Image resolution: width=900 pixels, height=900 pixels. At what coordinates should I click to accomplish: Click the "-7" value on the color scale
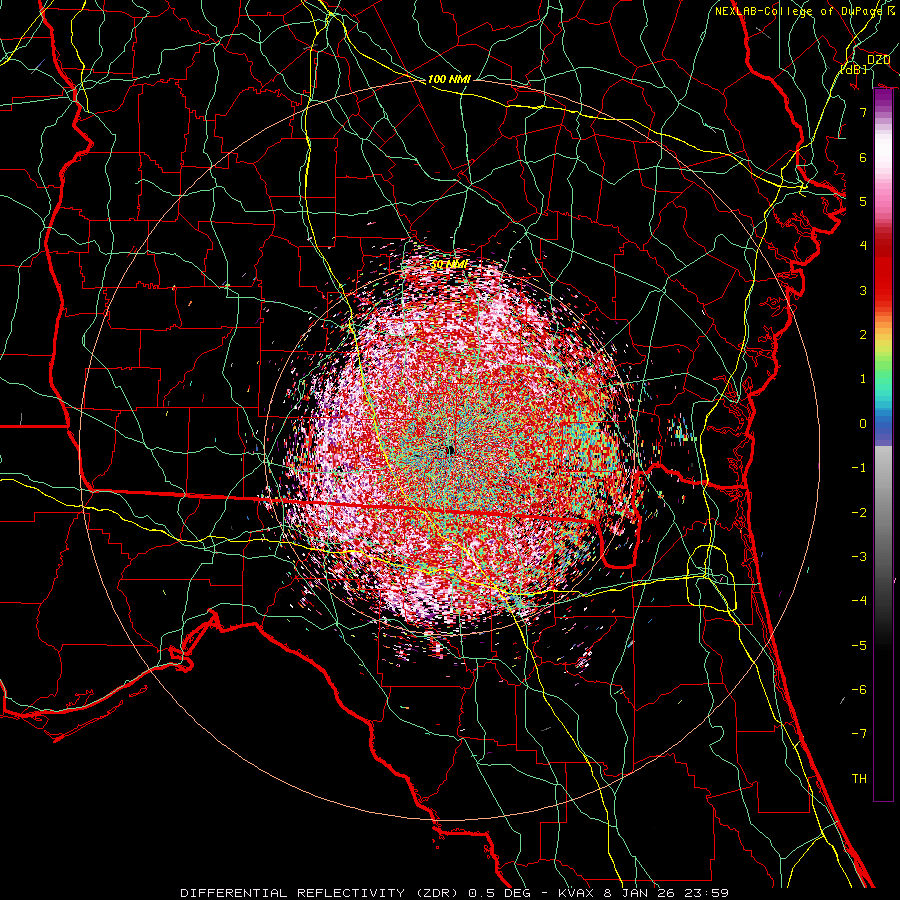tap(859, 734)
